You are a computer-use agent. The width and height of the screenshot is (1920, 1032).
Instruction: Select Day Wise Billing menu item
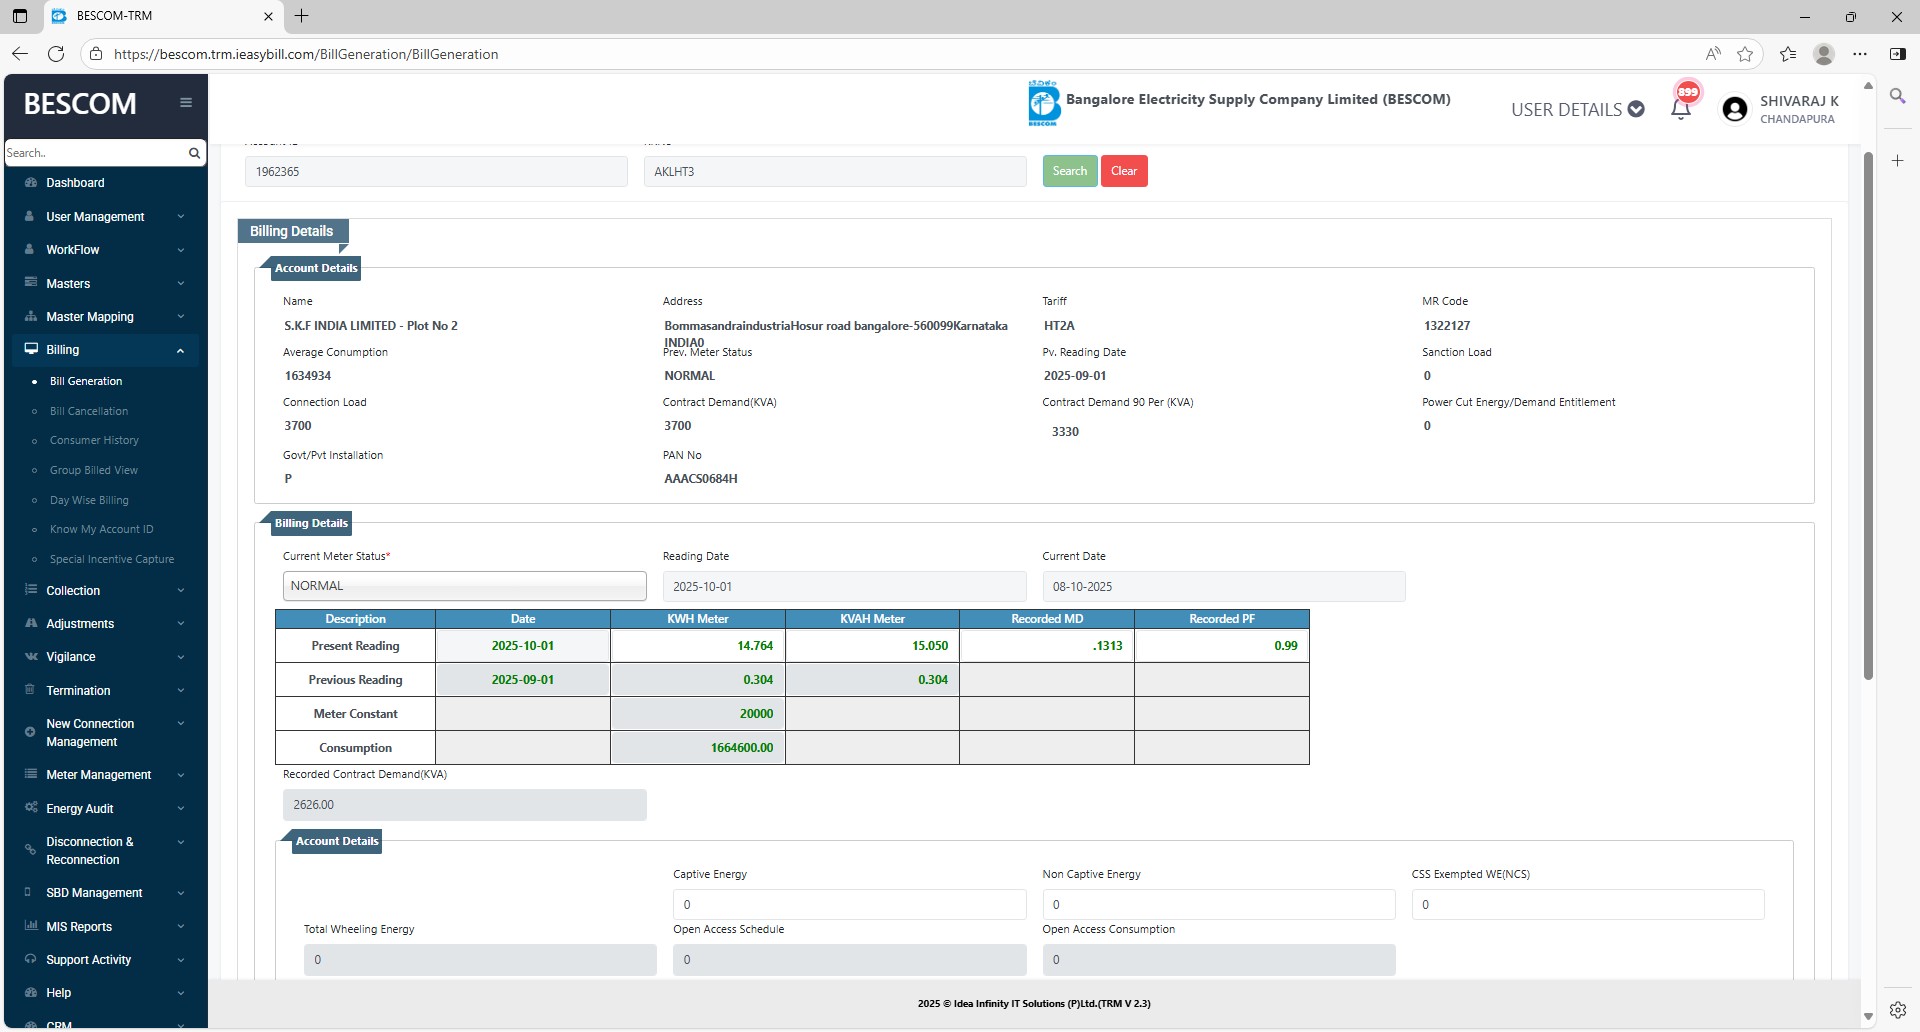(x=89, y=500)
